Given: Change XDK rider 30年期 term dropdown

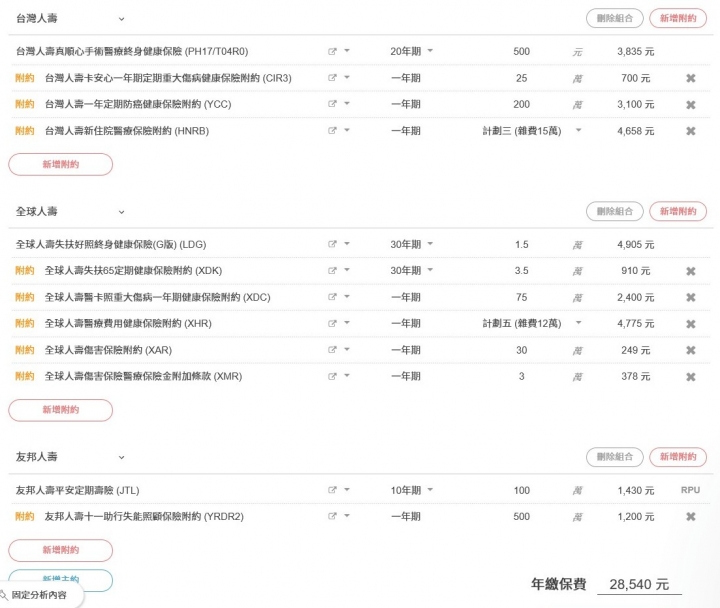Looking at the screenshot, I should click(411, 270).
